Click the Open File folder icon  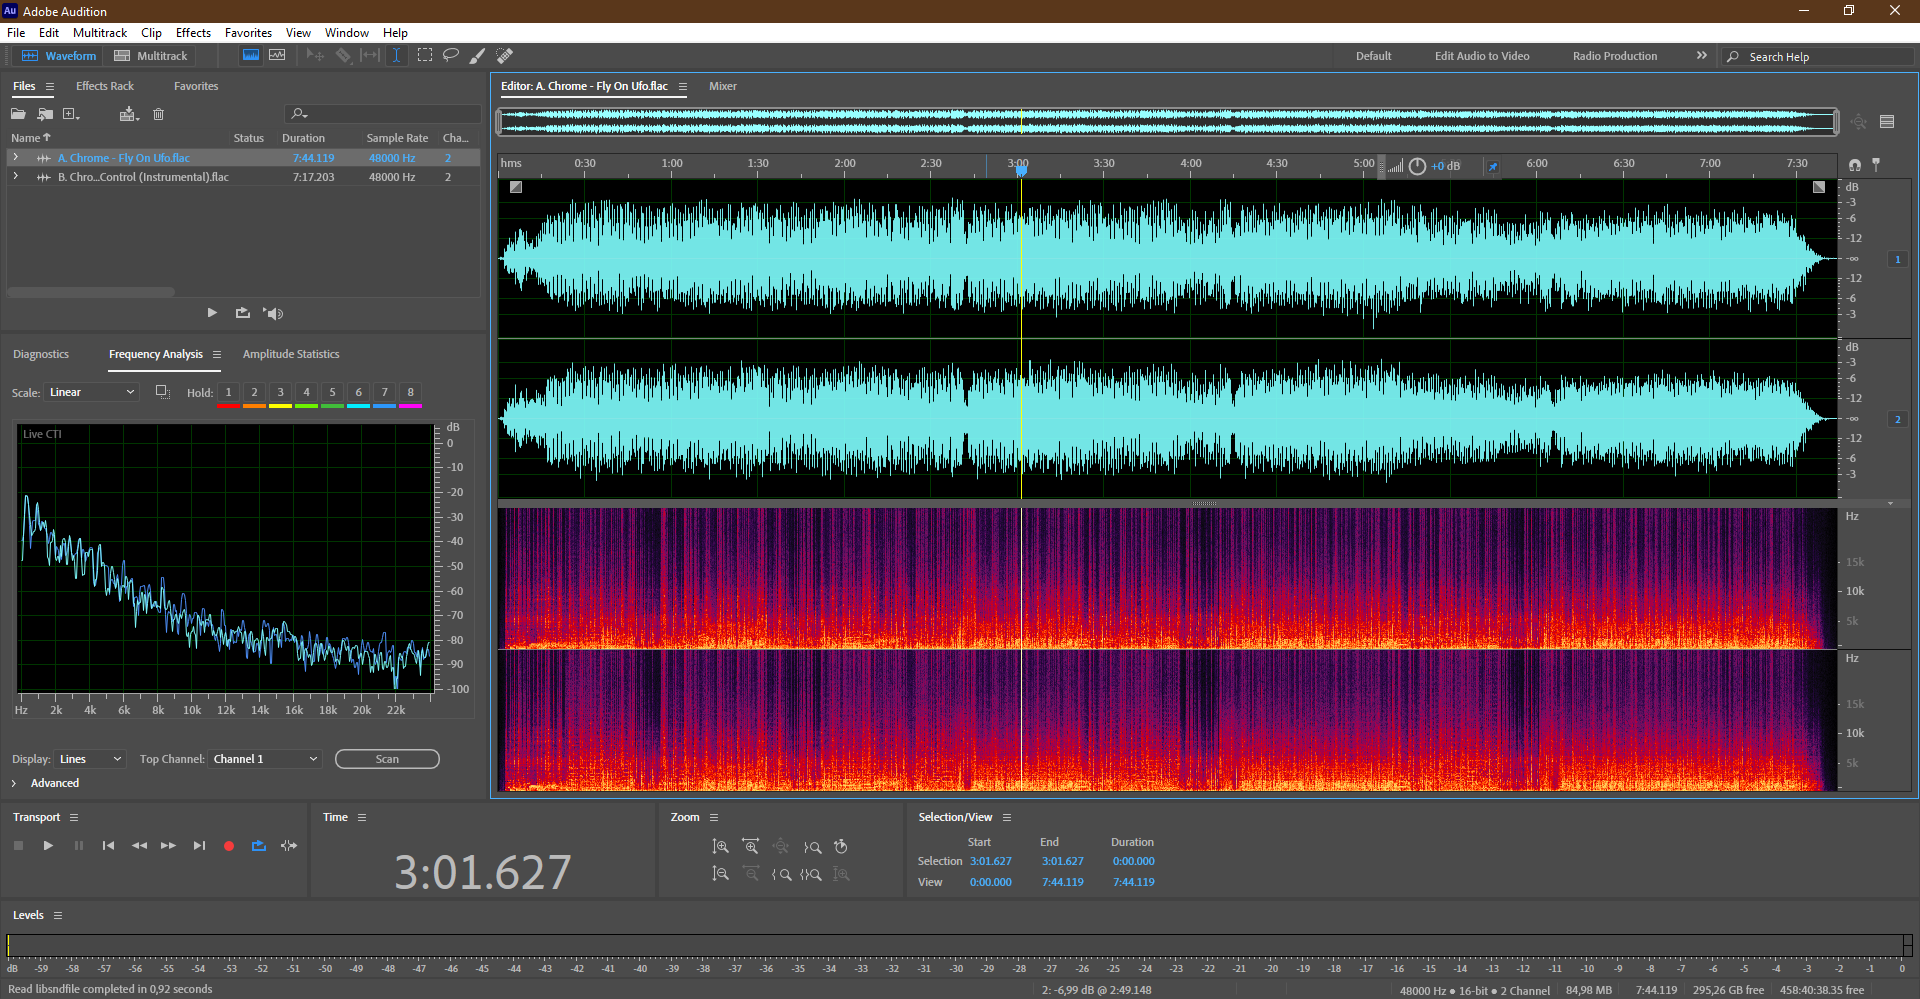(18, 114)
